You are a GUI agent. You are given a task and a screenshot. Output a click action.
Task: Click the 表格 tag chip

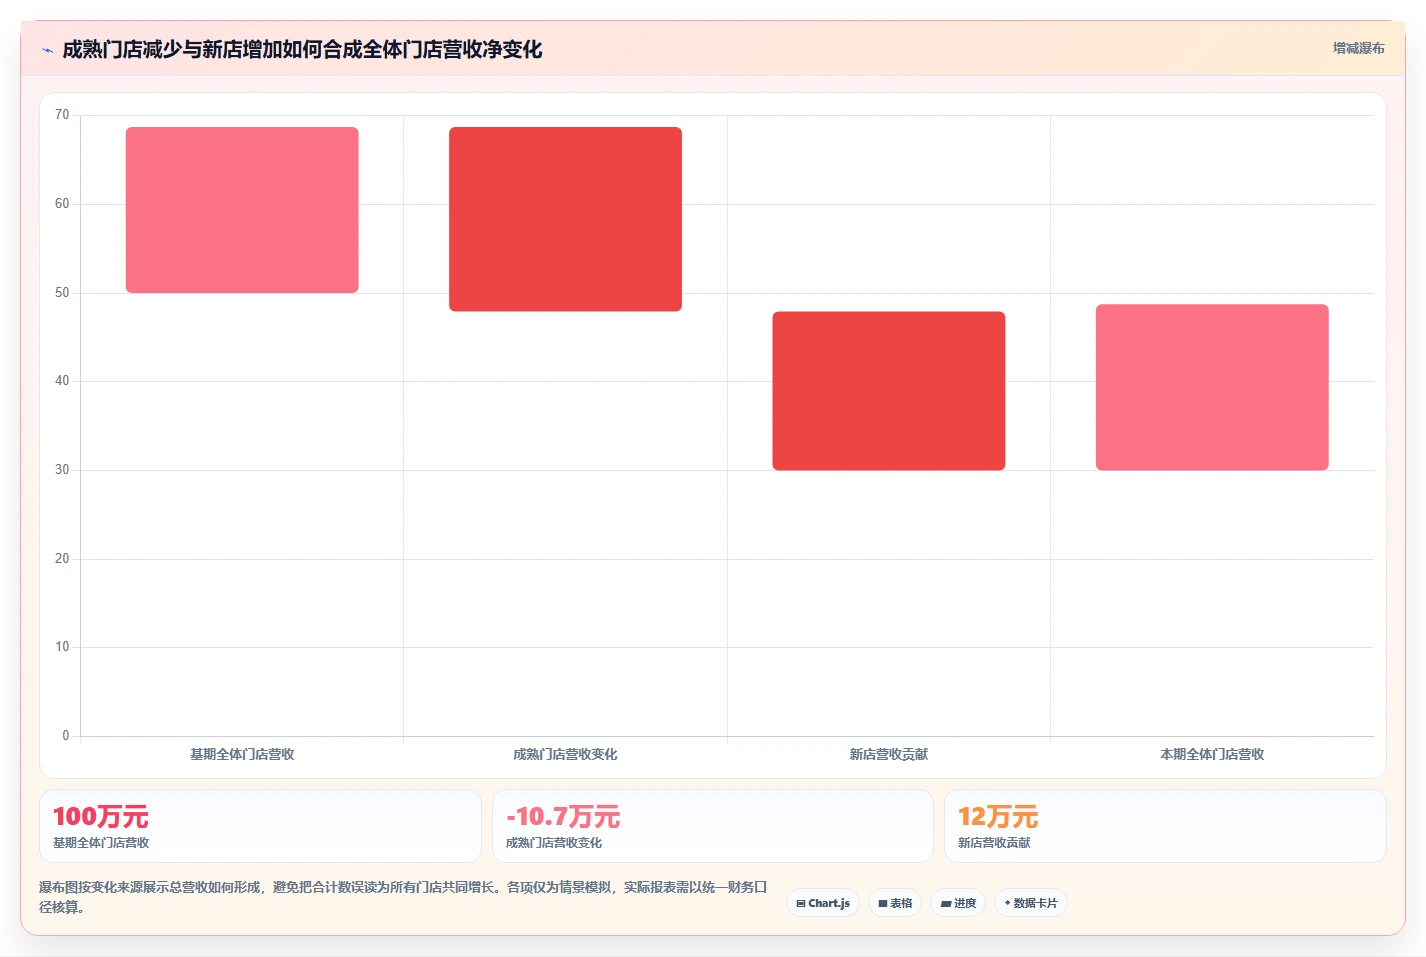(895, 903)
